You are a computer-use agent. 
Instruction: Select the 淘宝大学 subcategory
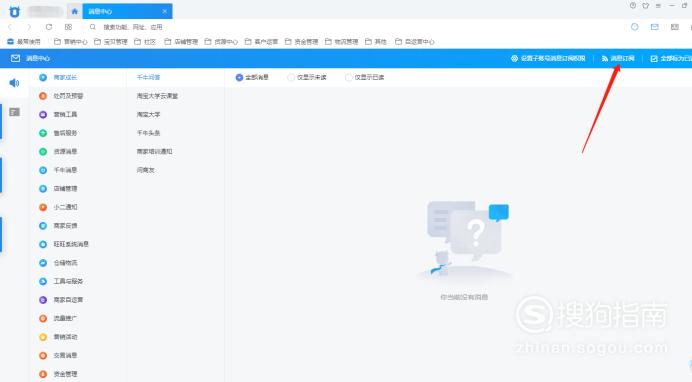(x=148, y=114)
